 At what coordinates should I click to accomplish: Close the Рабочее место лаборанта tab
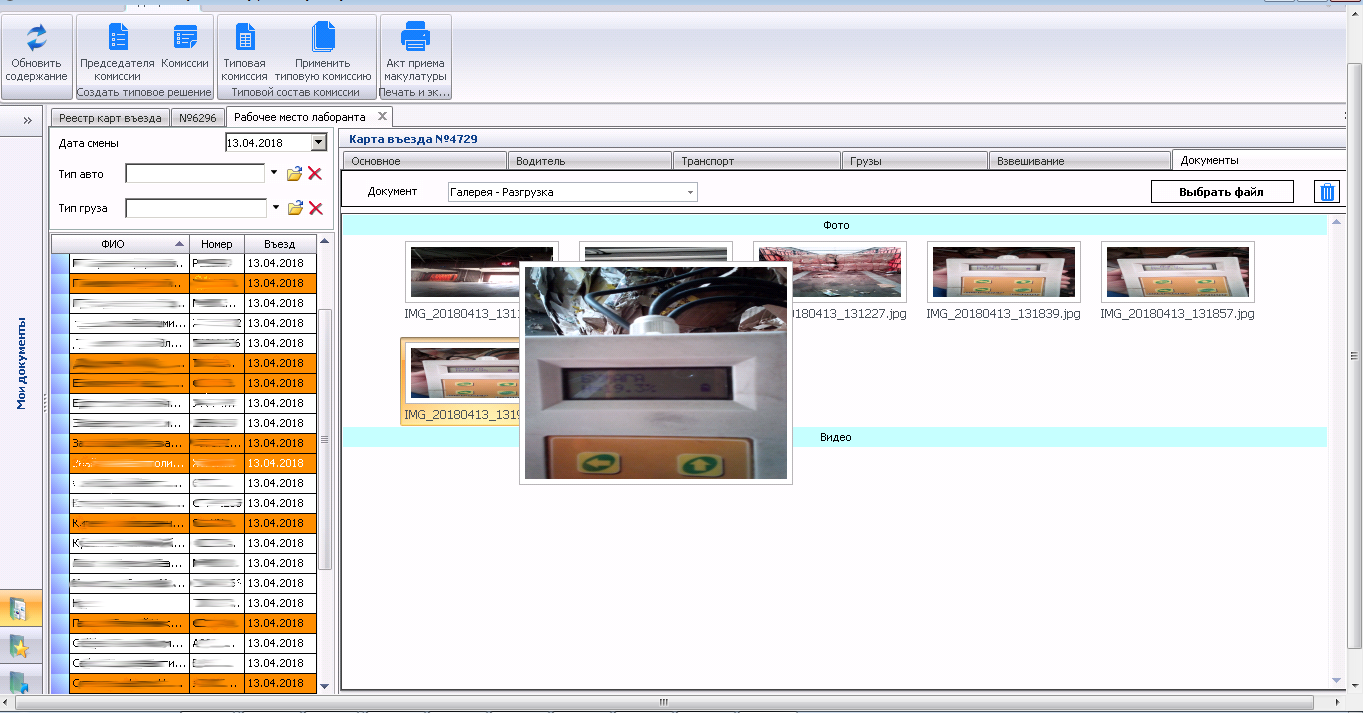pos(382,117)
